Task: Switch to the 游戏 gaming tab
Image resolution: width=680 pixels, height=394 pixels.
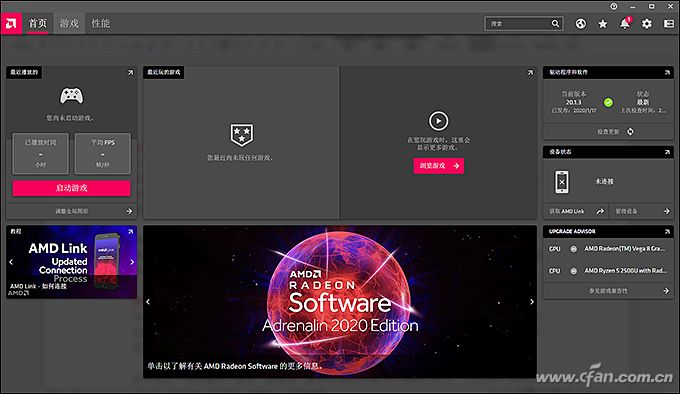Action: [x=69, y=23]
